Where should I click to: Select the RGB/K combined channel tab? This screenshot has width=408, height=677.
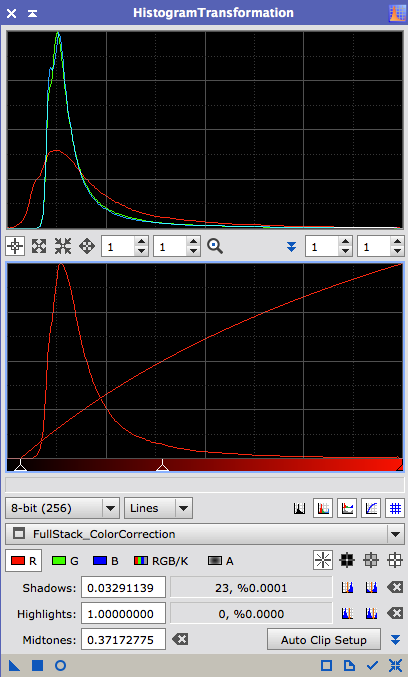(161, 561)
